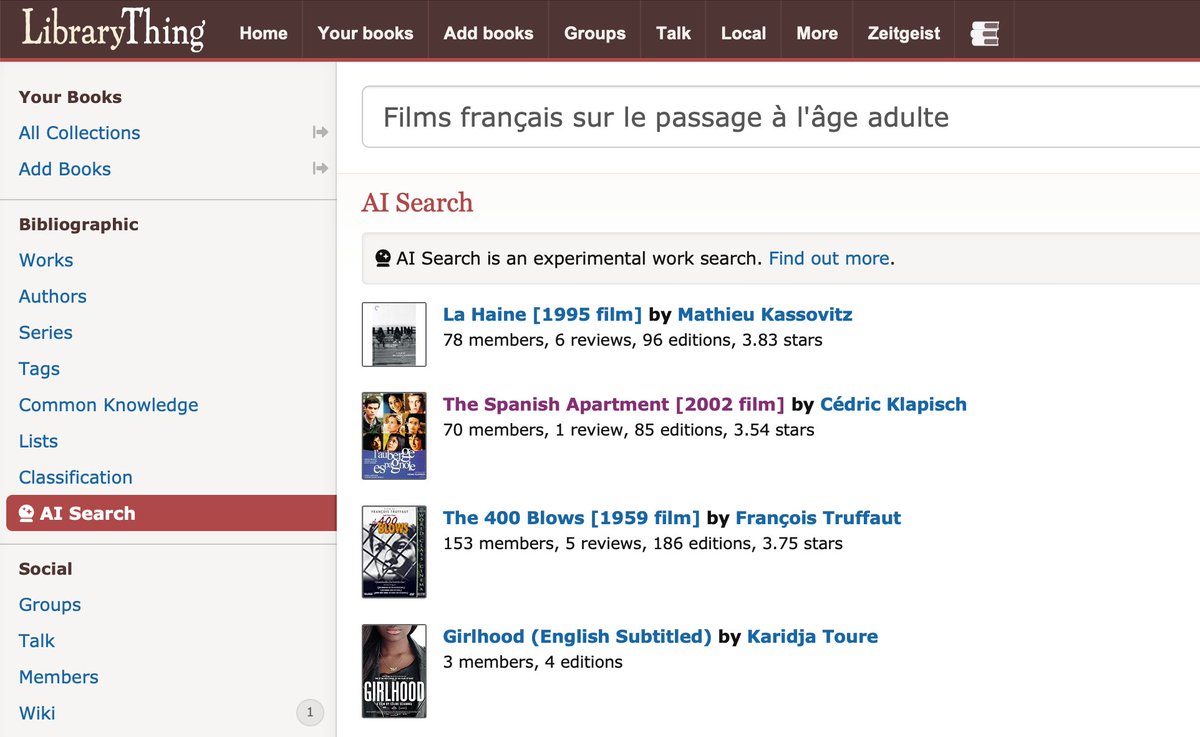Open author Cédric Klapisch

[x=893, y=404]
